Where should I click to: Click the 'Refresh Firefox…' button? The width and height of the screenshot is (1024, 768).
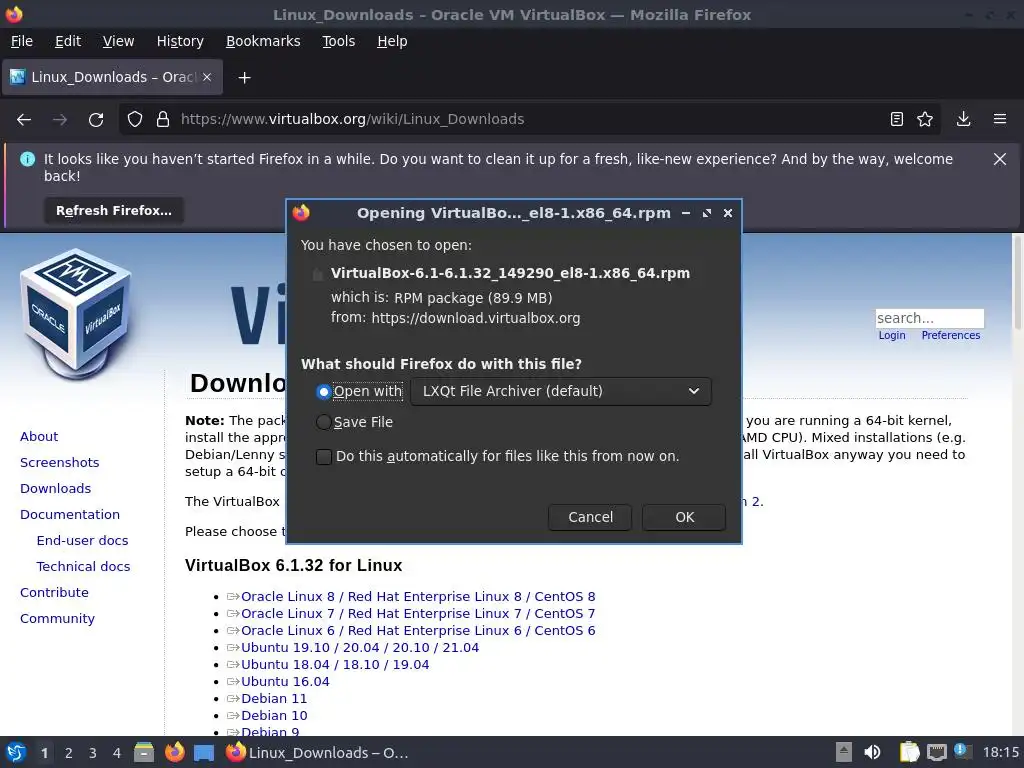point(114,211)
